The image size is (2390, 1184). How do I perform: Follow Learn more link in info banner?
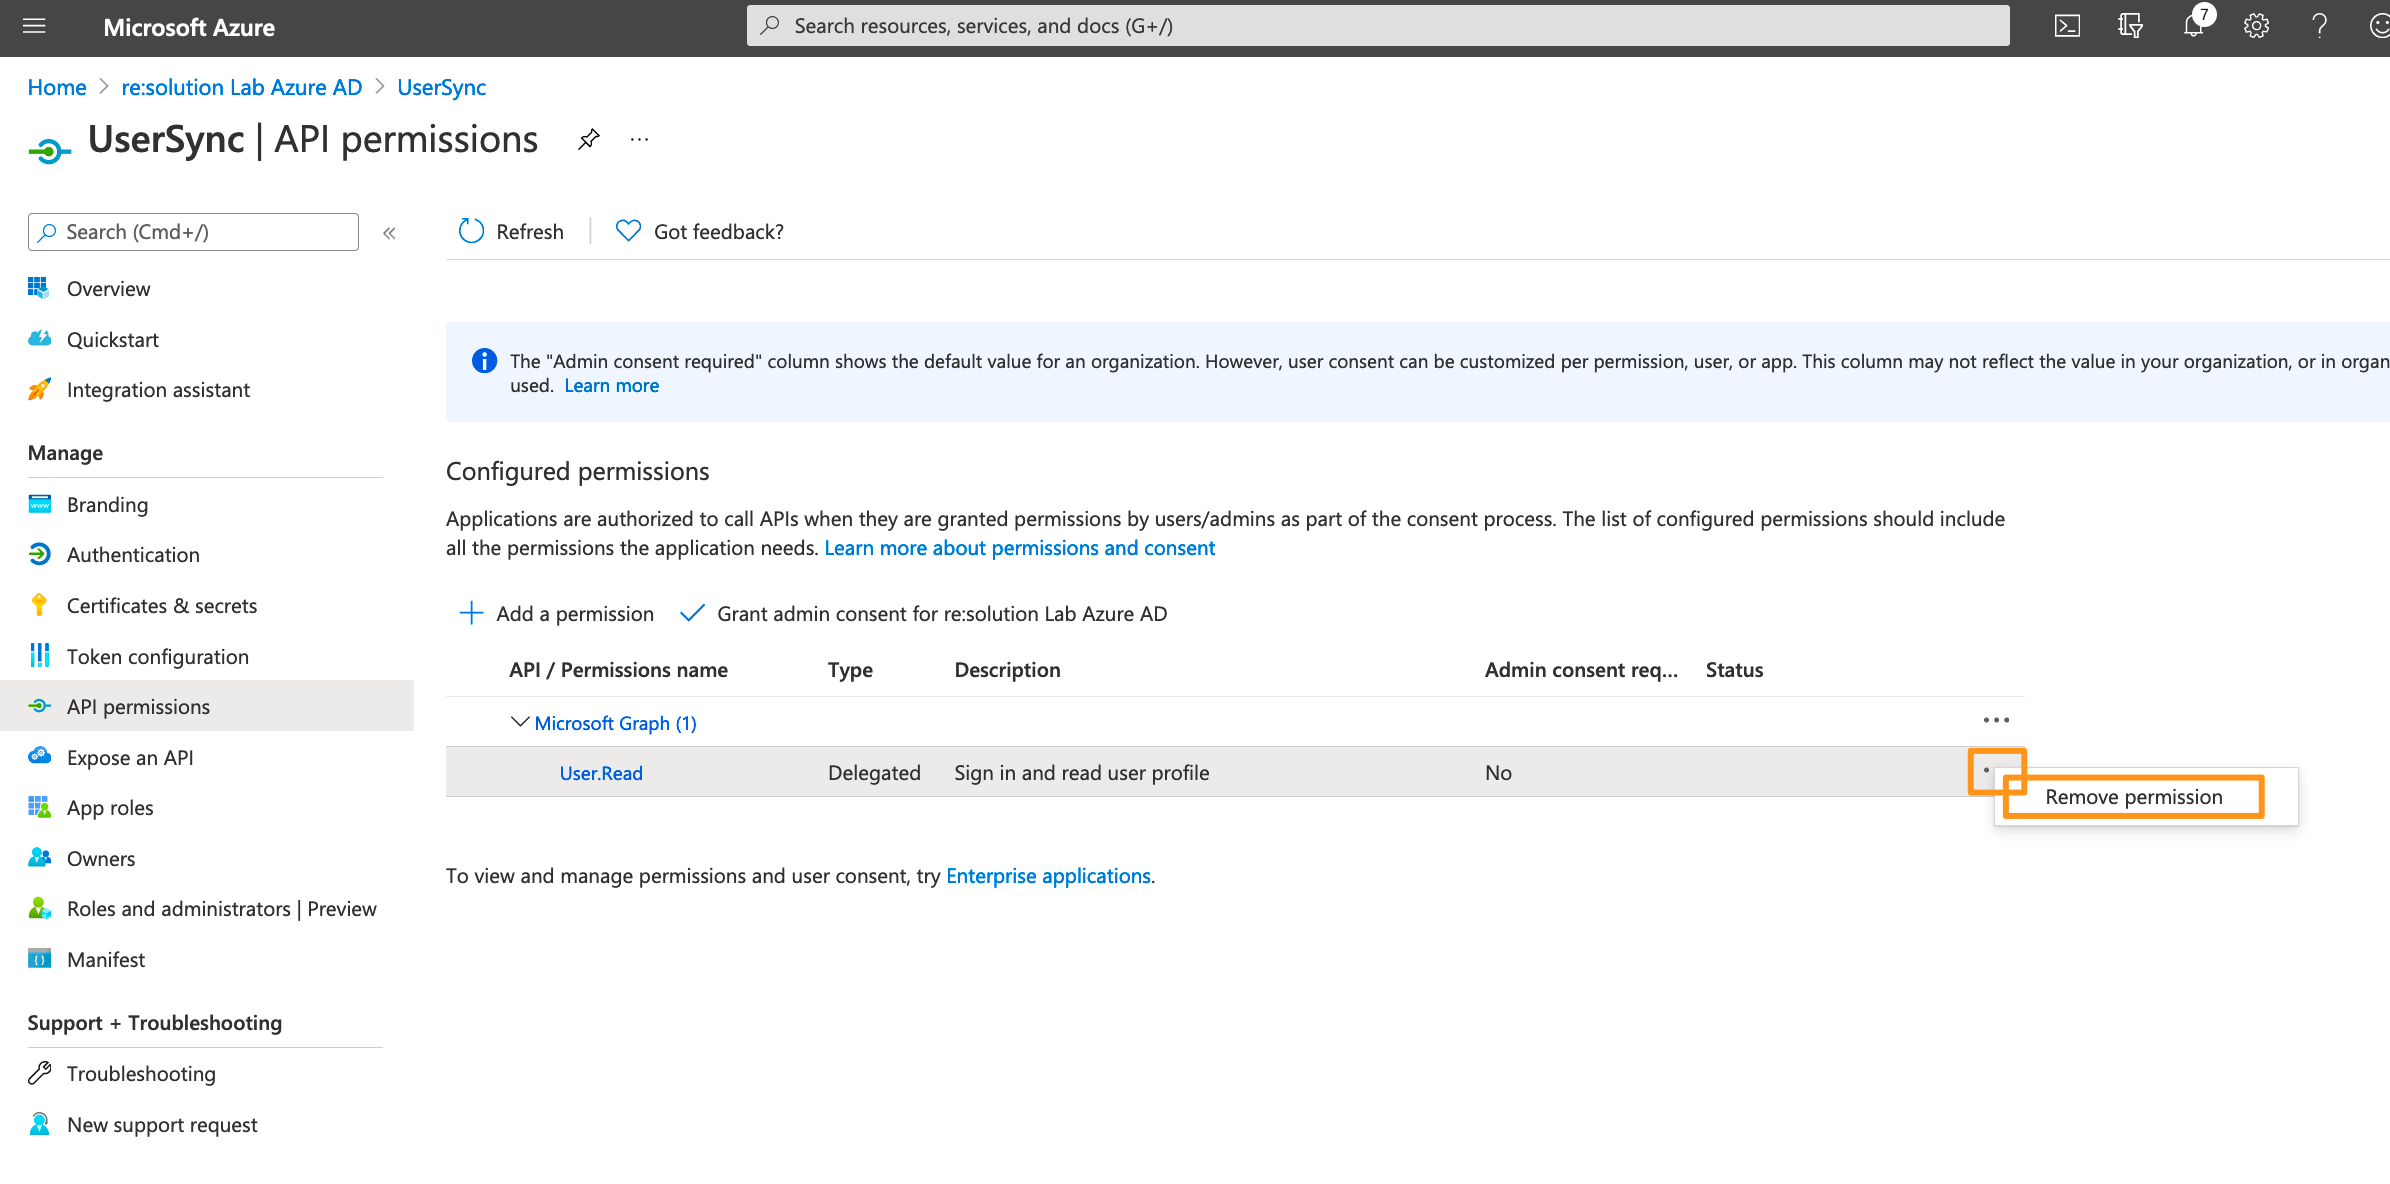tap(611, 386)
